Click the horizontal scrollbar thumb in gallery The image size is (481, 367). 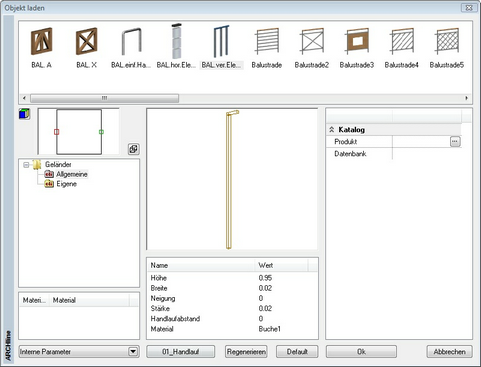105,98
